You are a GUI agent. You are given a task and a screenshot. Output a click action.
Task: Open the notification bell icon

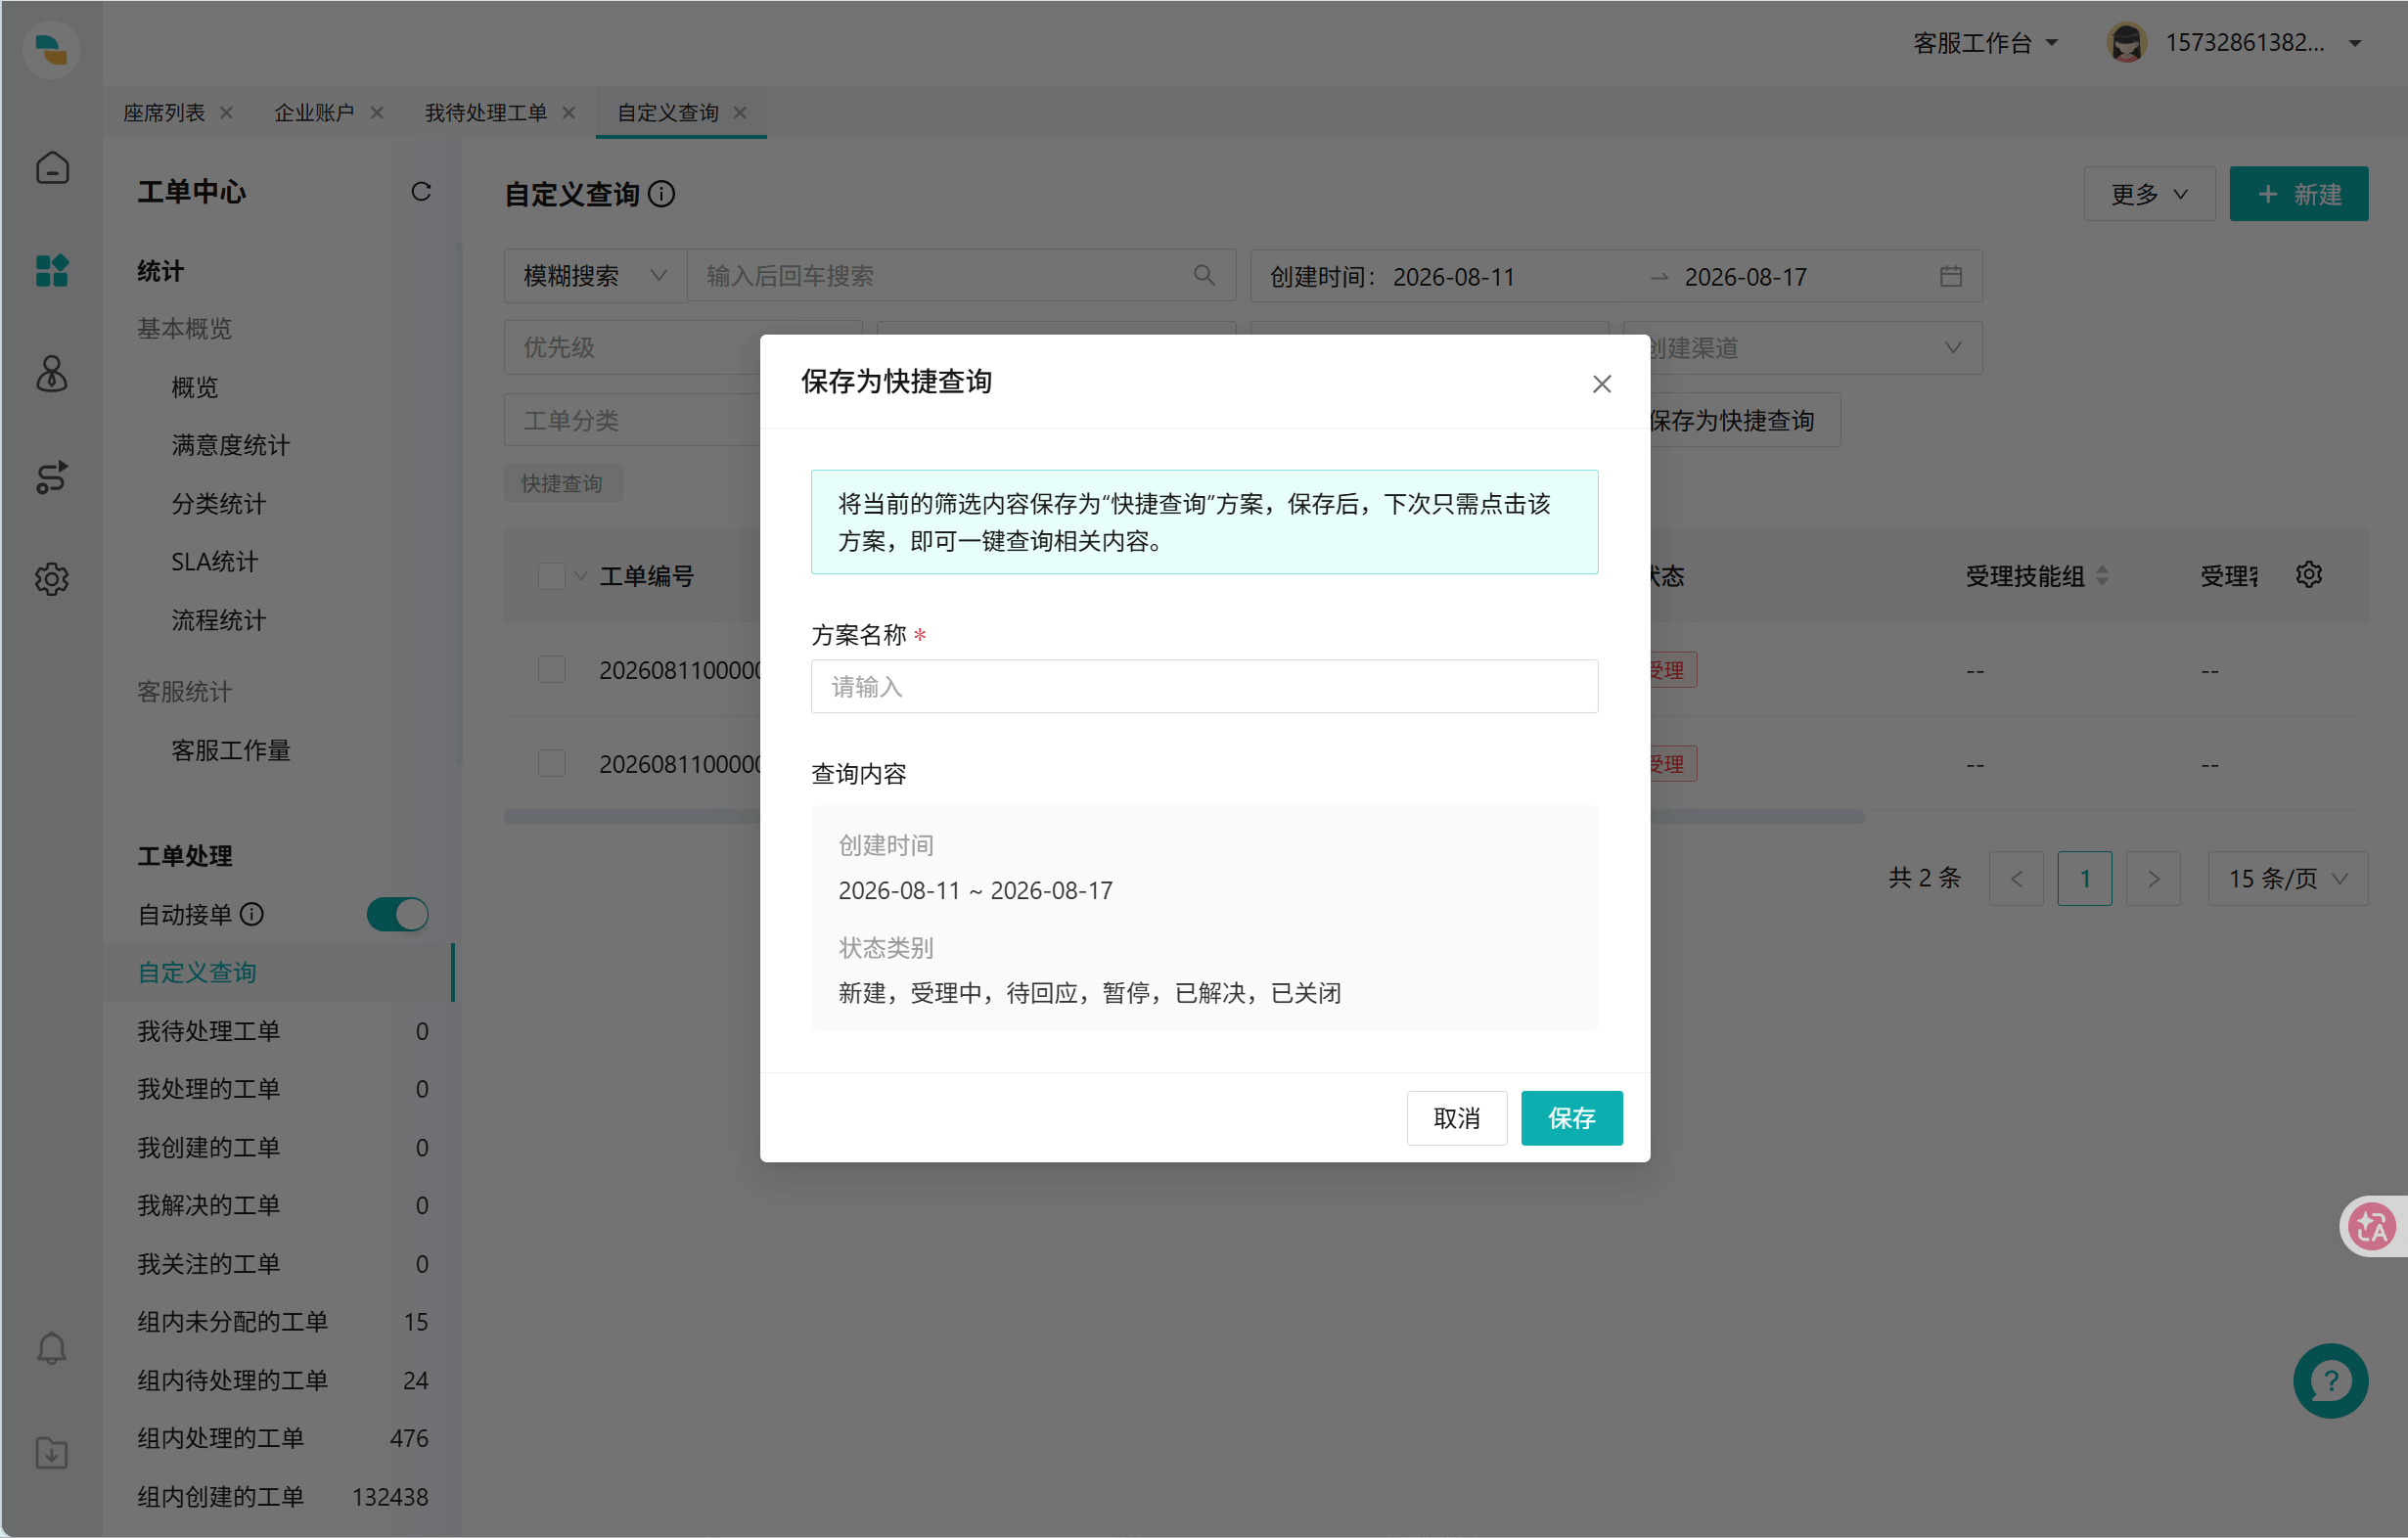coord(52,1348)
